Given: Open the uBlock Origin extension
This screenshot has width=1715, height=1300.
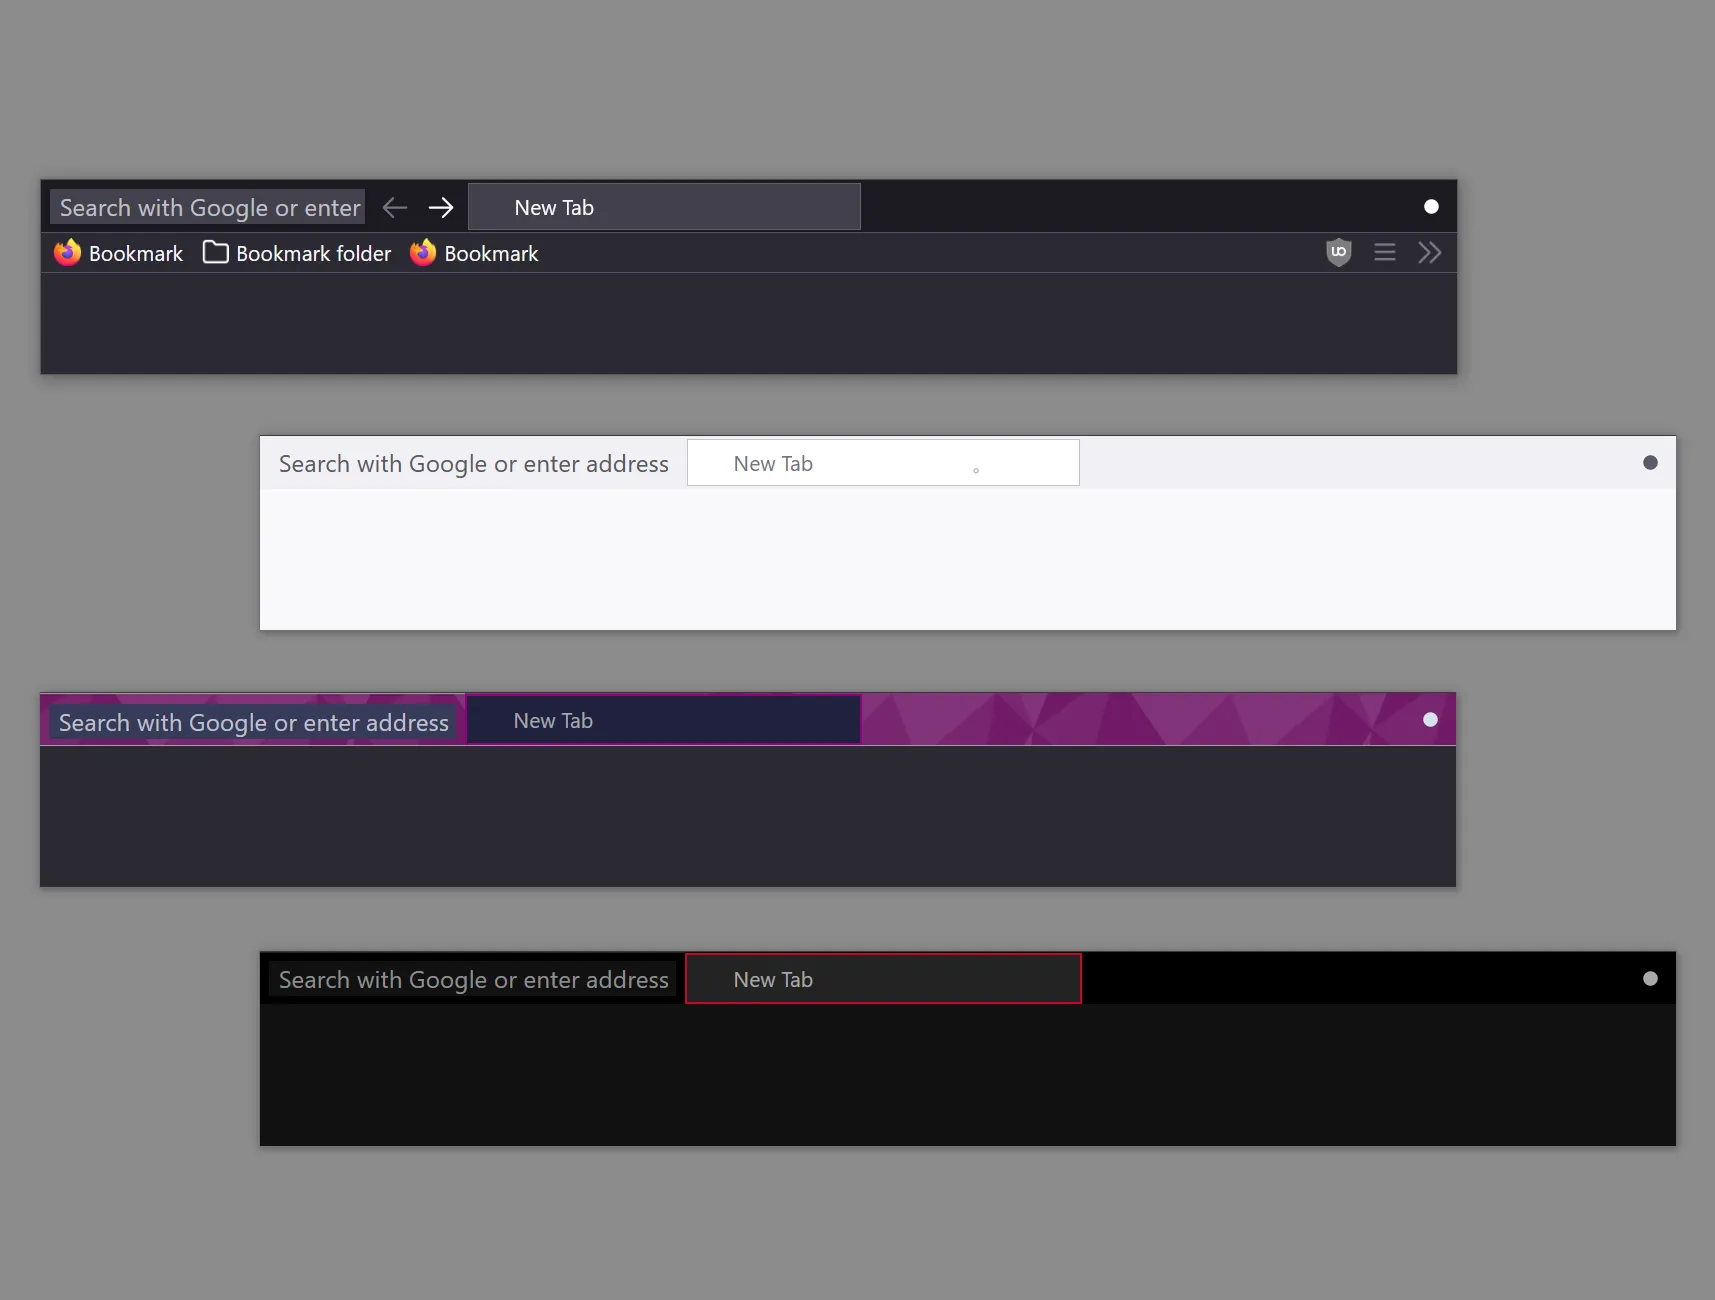Looking at the screenshot, I should click(1339, 252).
